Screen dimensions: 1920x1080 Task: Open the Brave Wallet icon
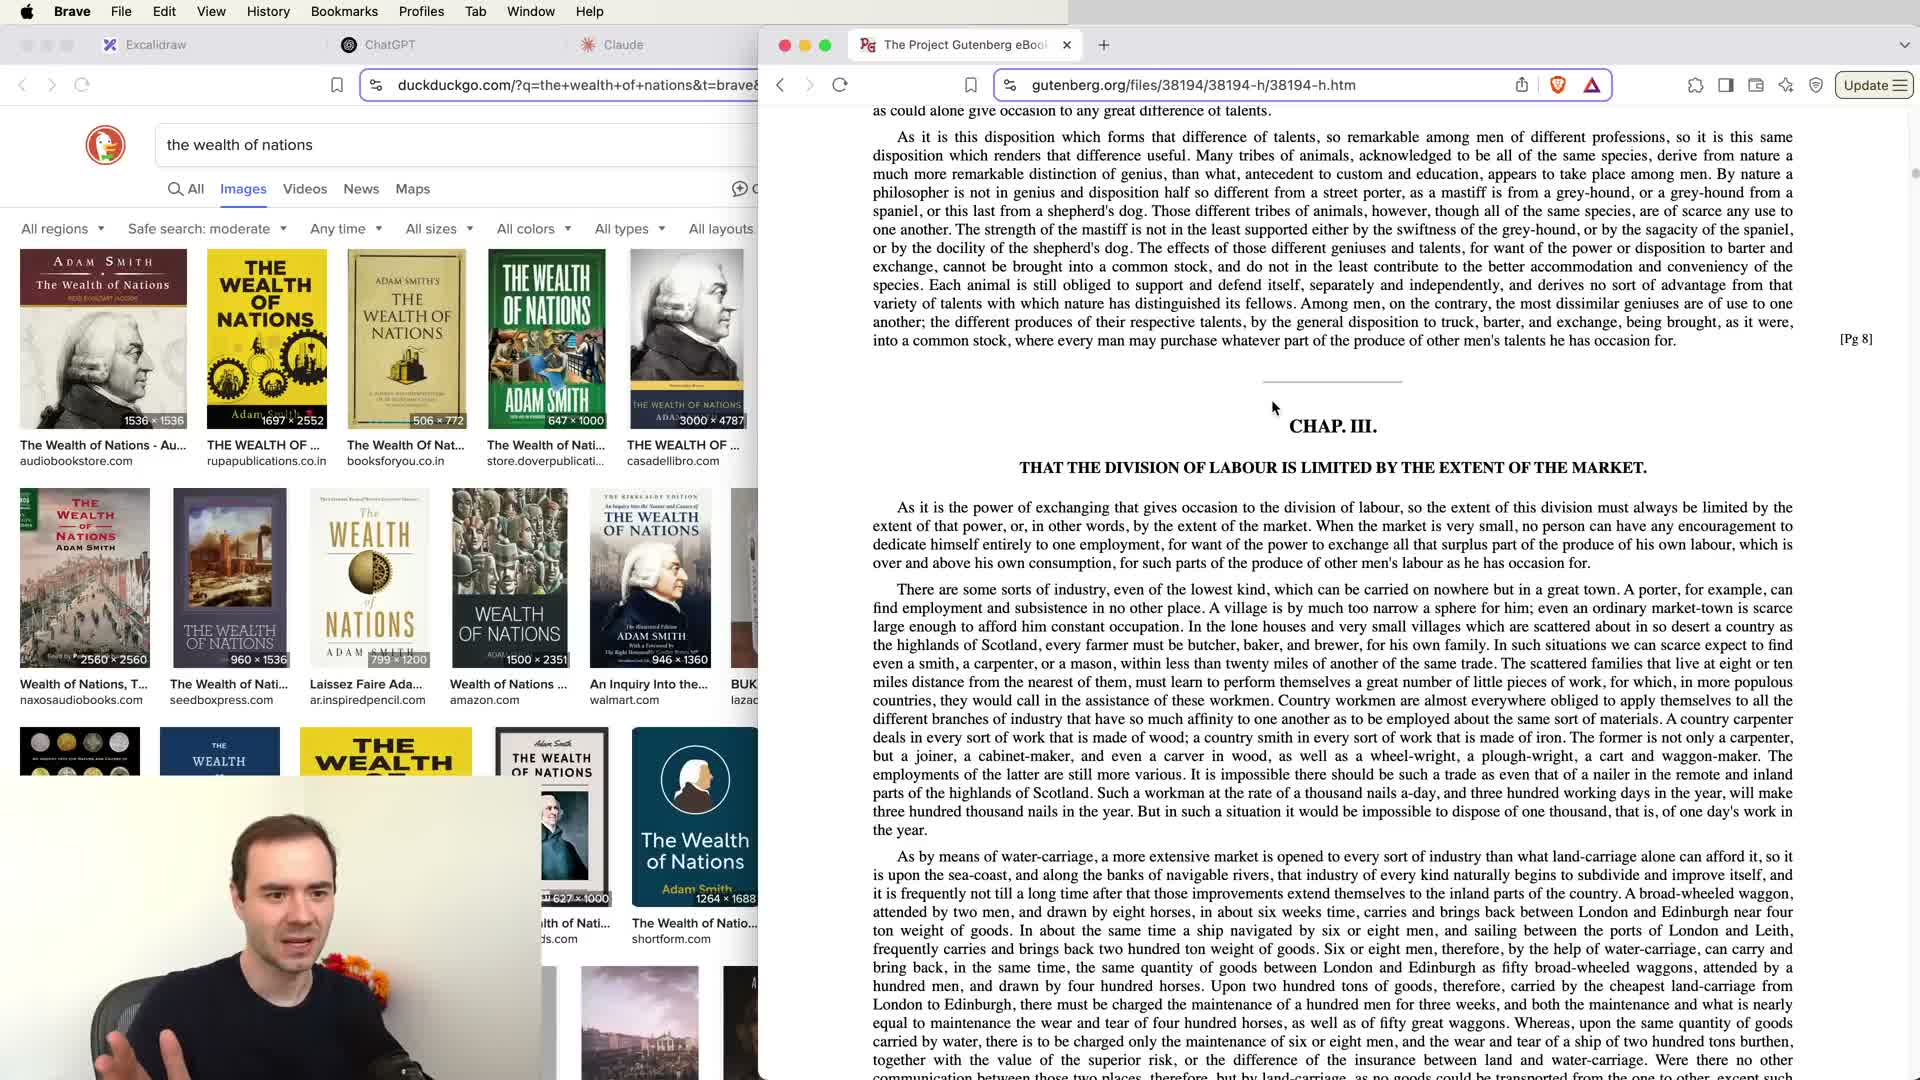pyautogui.click(x=1756, y=85)
